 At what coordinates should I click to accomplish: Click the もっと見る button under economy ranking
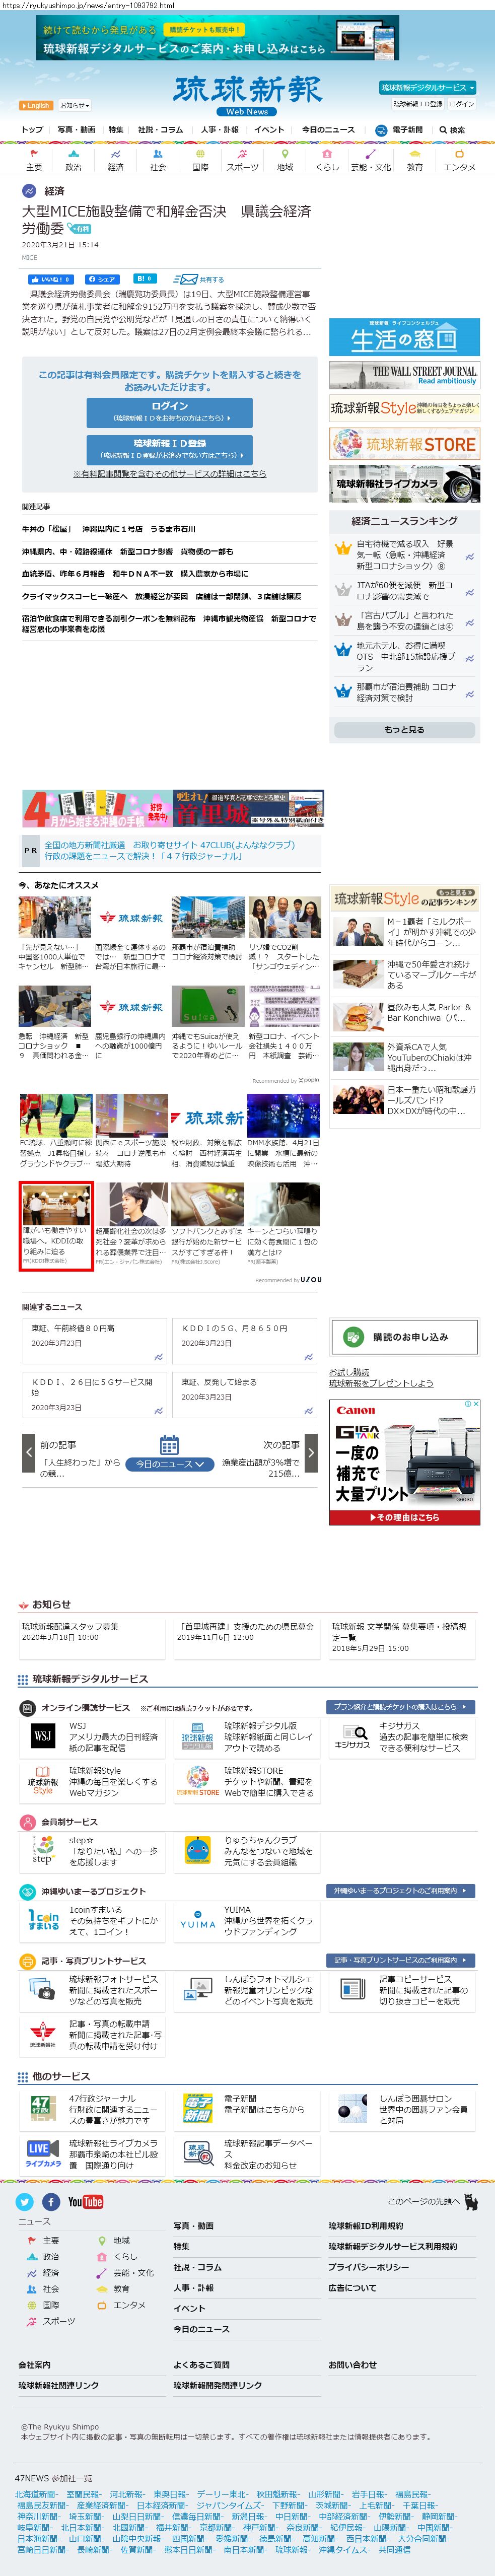tap(404, 730)
